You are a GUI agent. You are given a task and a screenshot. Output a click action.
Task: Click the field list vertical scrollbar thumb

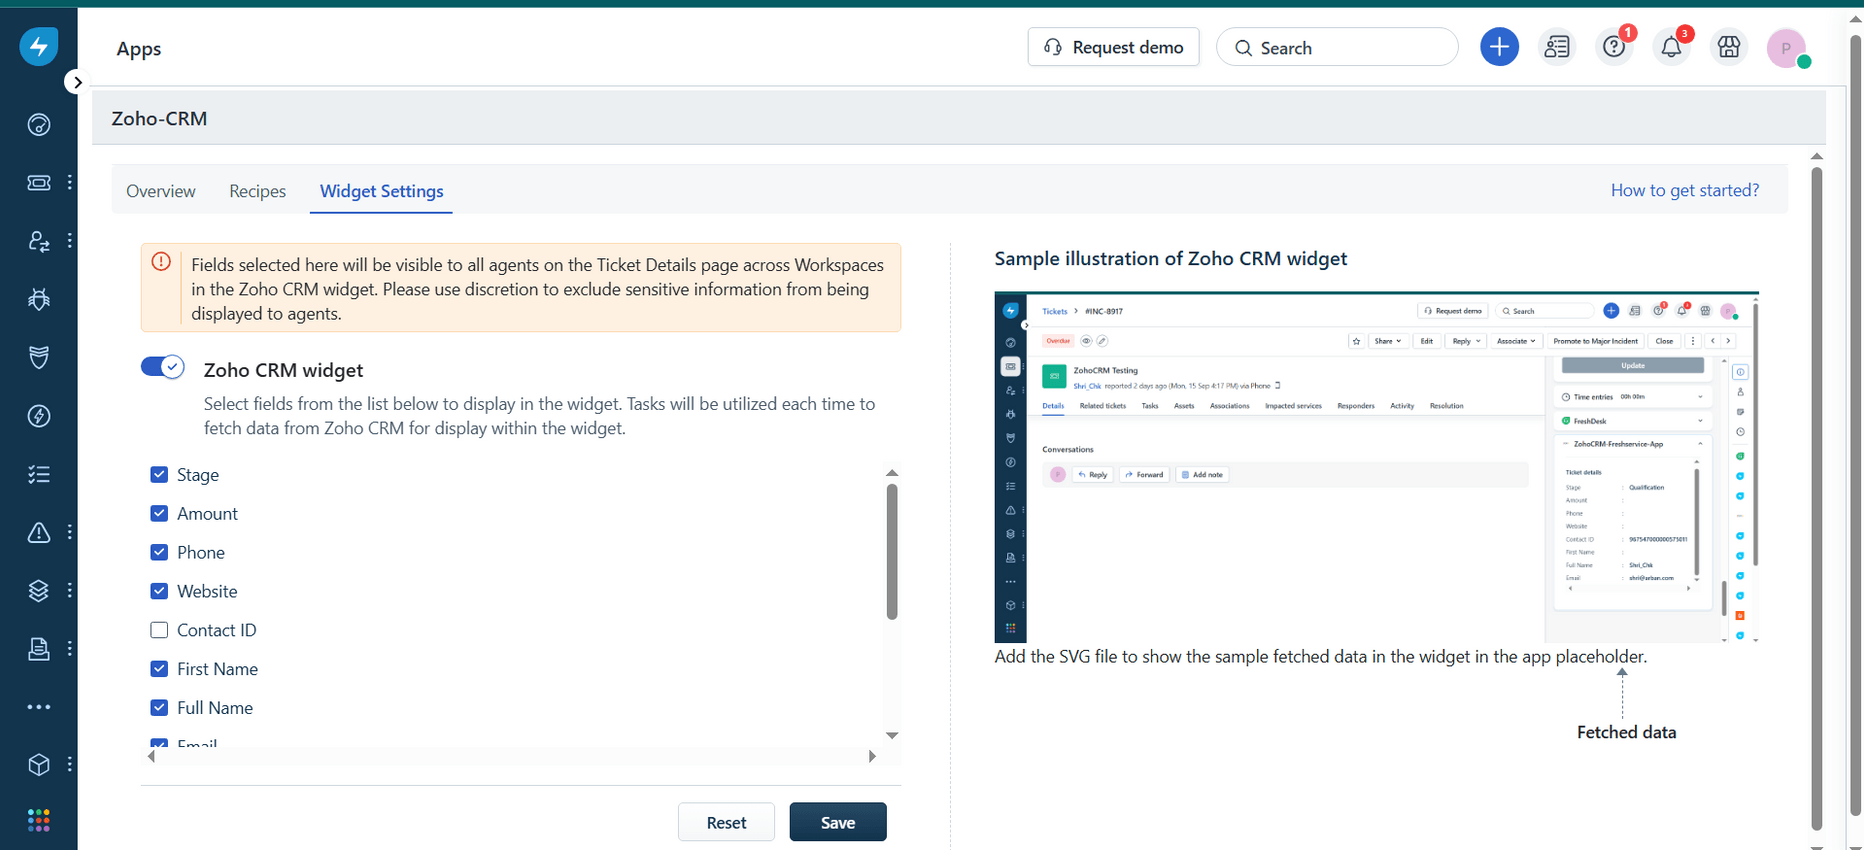pyautogui.click(x=892, y=552)
